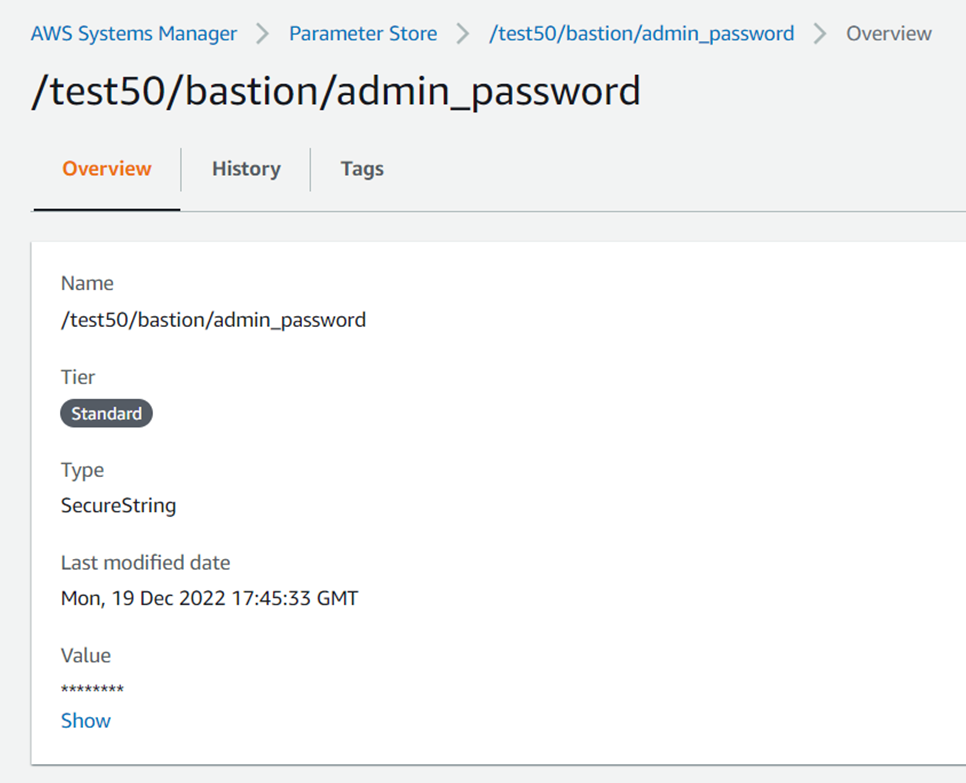The height and width of the screenshot is (783, 966).
Task: Open the AWS Systems Manager breadcrumb link
Action: (x=134, y=34)
